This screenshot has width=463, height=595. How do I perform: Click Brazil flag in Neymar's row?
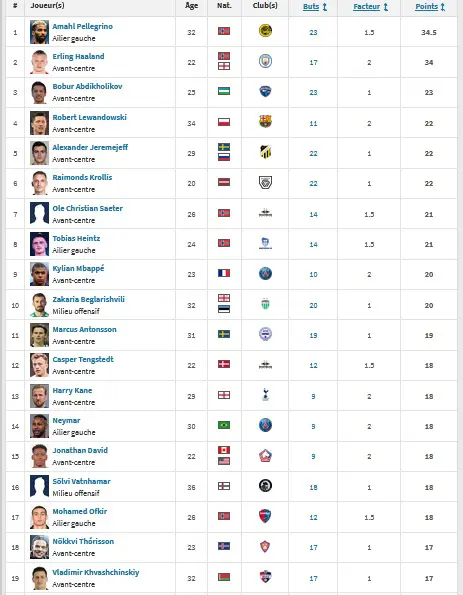coord(224,425)
